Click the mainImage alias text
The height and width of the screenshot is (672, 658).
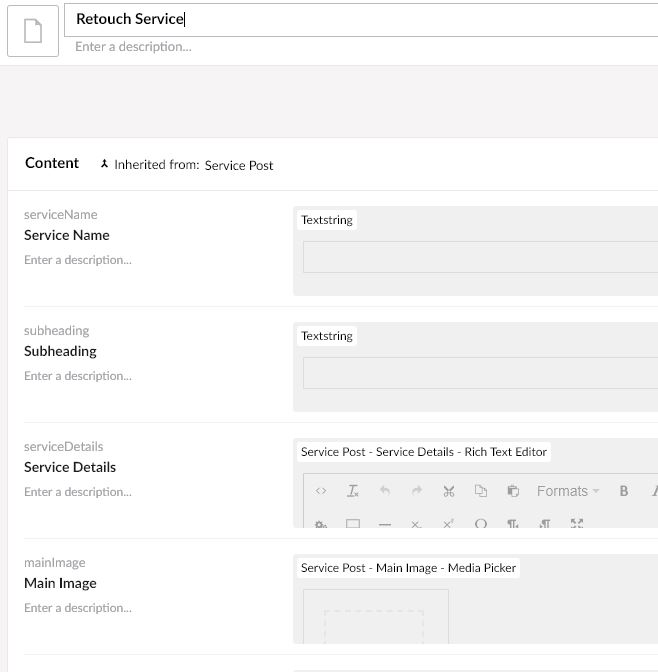(54, 562)
